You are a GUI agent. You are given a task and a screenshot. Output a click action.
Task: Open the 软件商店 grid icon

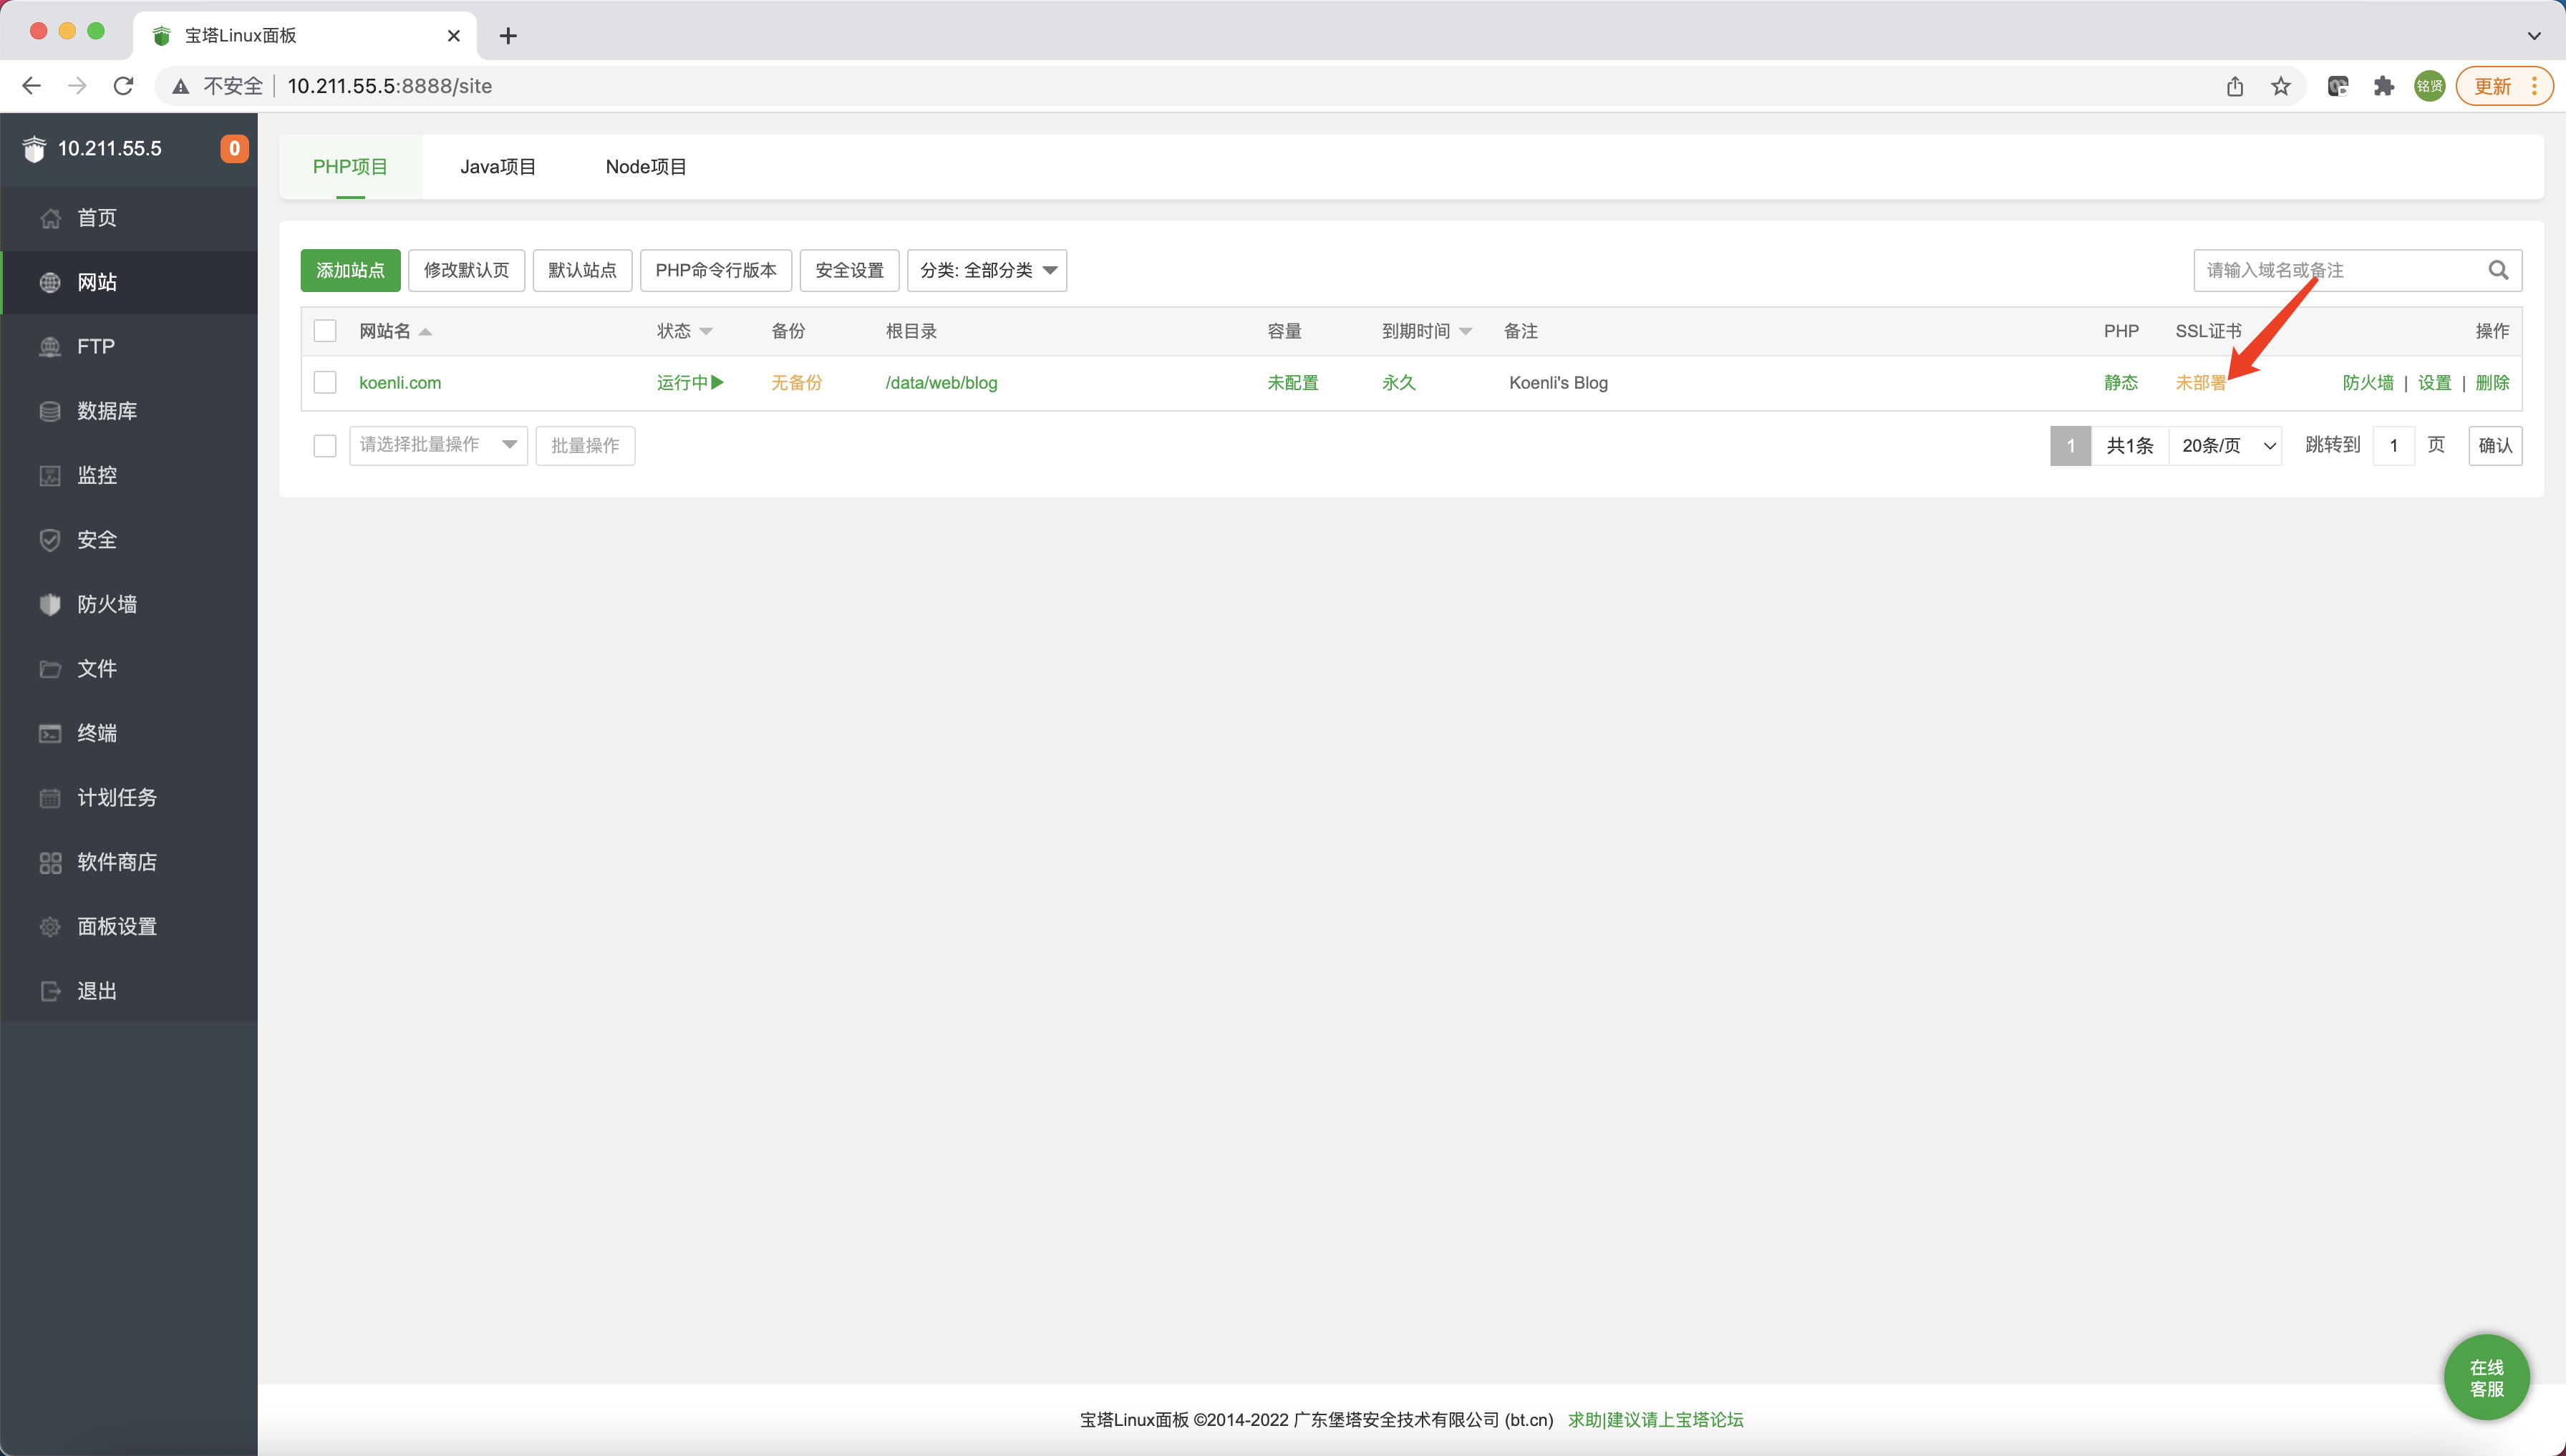coord(50,863)
